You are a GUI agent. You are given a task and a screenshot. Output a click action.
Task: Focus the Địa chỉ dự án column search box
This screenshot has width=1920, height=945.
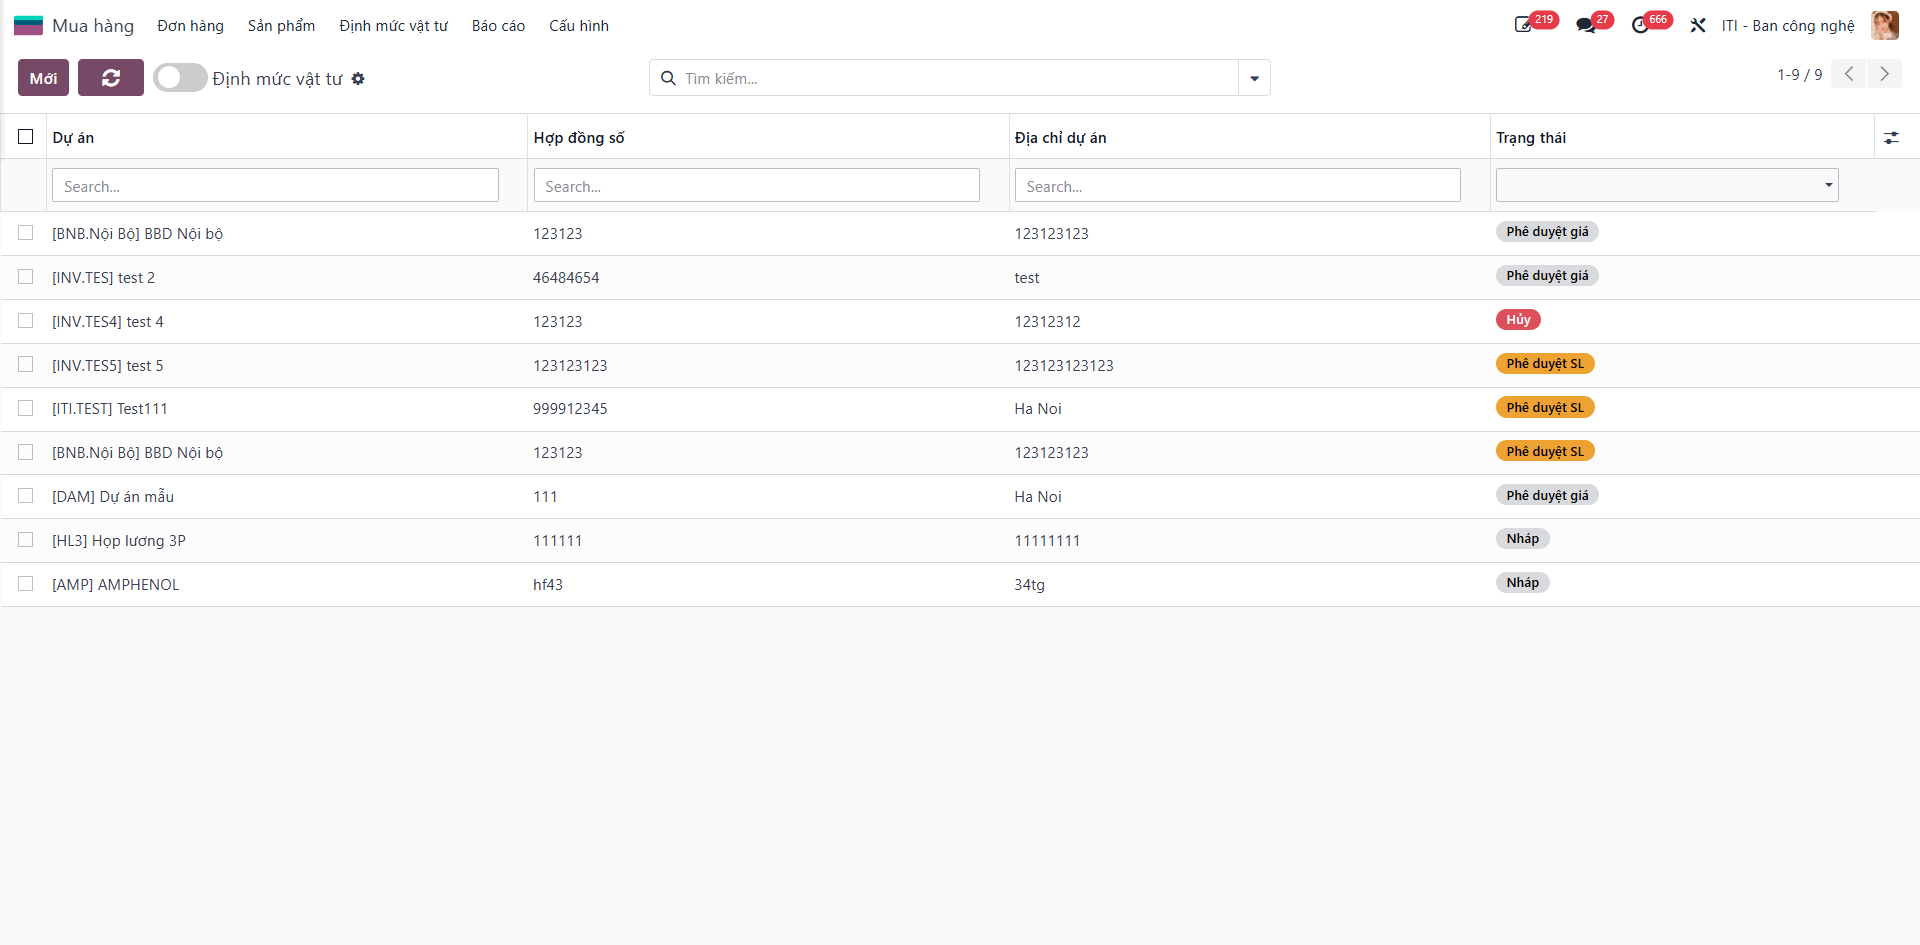tap(1237, 185)
